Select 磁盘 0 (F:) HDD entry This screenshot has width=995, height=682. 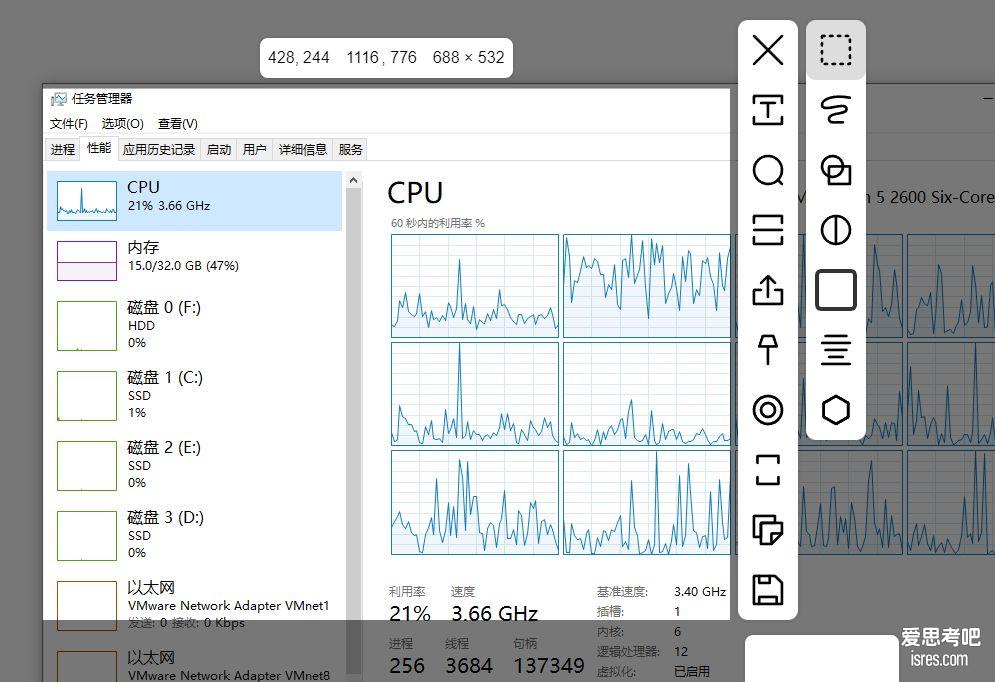tap(195, 325)
